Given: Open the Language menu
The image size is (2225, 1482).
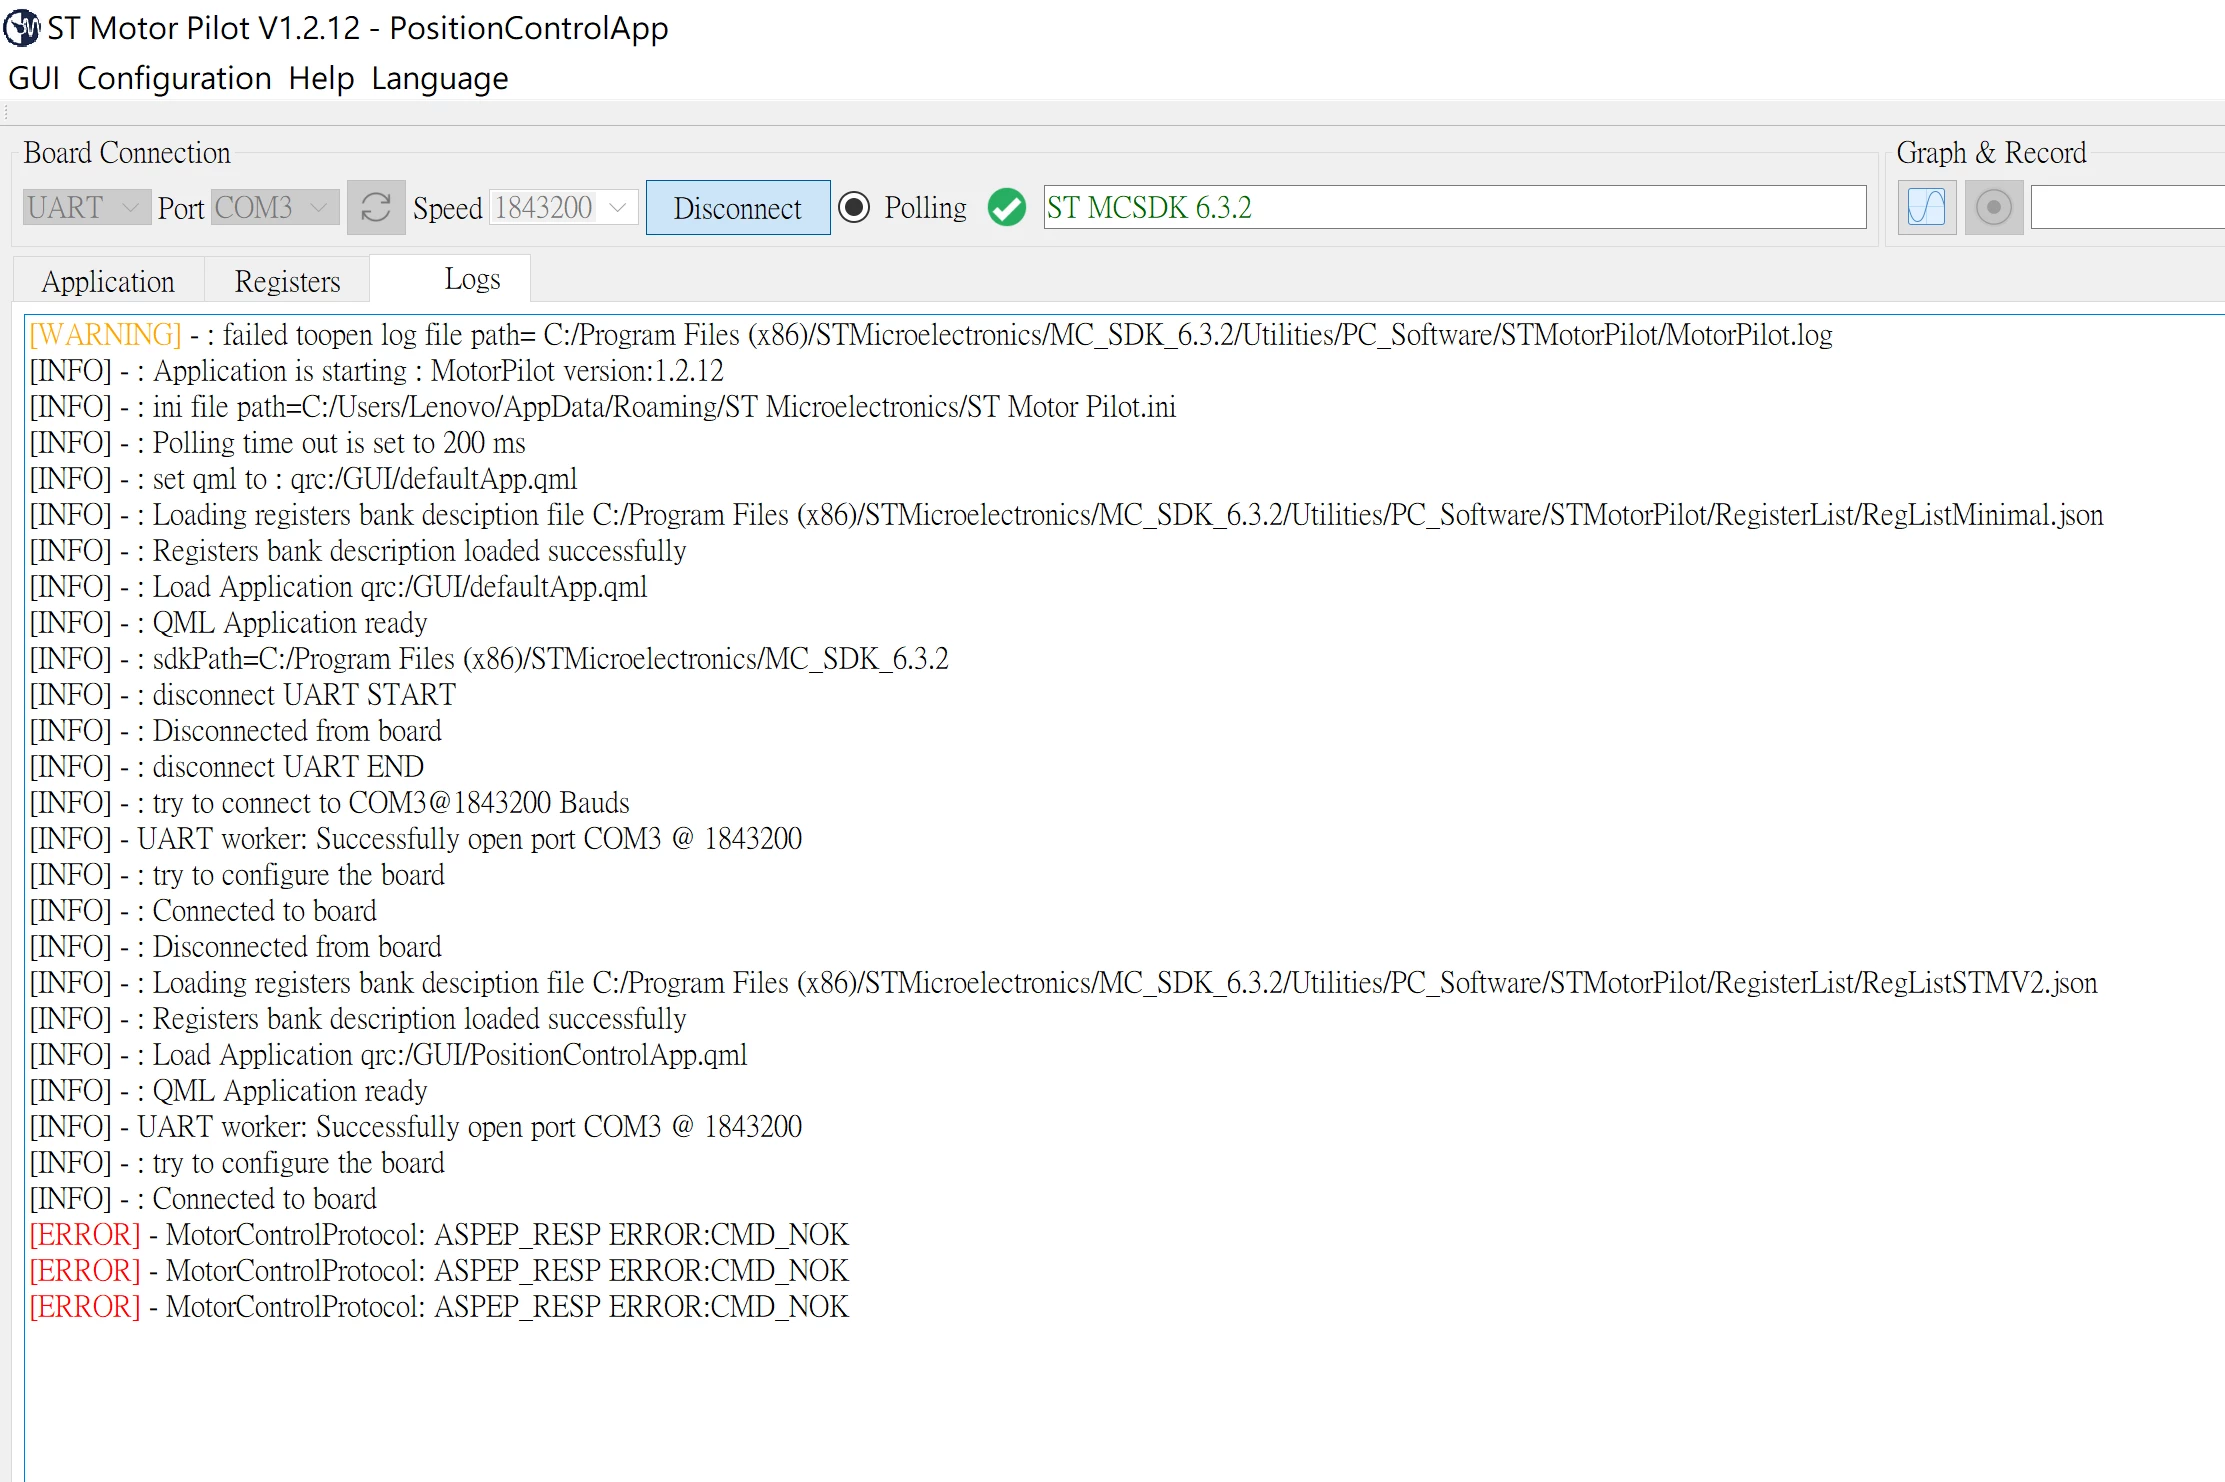Looking at the screenshot, I should pos(439,78).
